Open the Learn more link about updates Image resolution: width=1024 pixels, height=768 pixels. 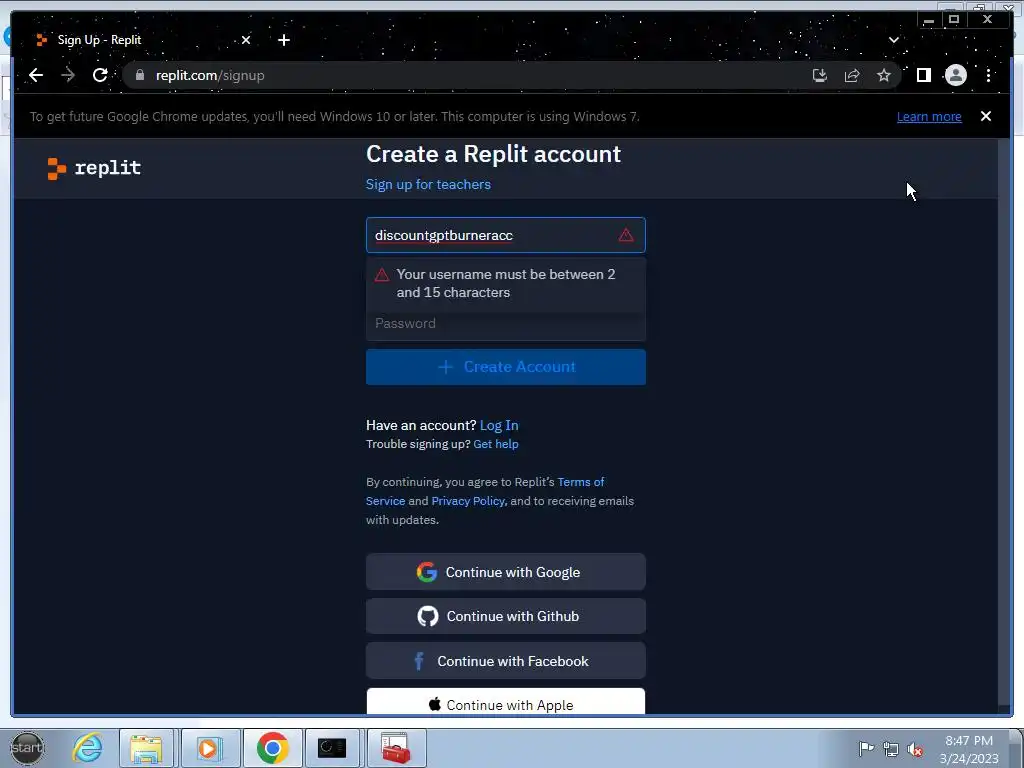pos(929,117)
